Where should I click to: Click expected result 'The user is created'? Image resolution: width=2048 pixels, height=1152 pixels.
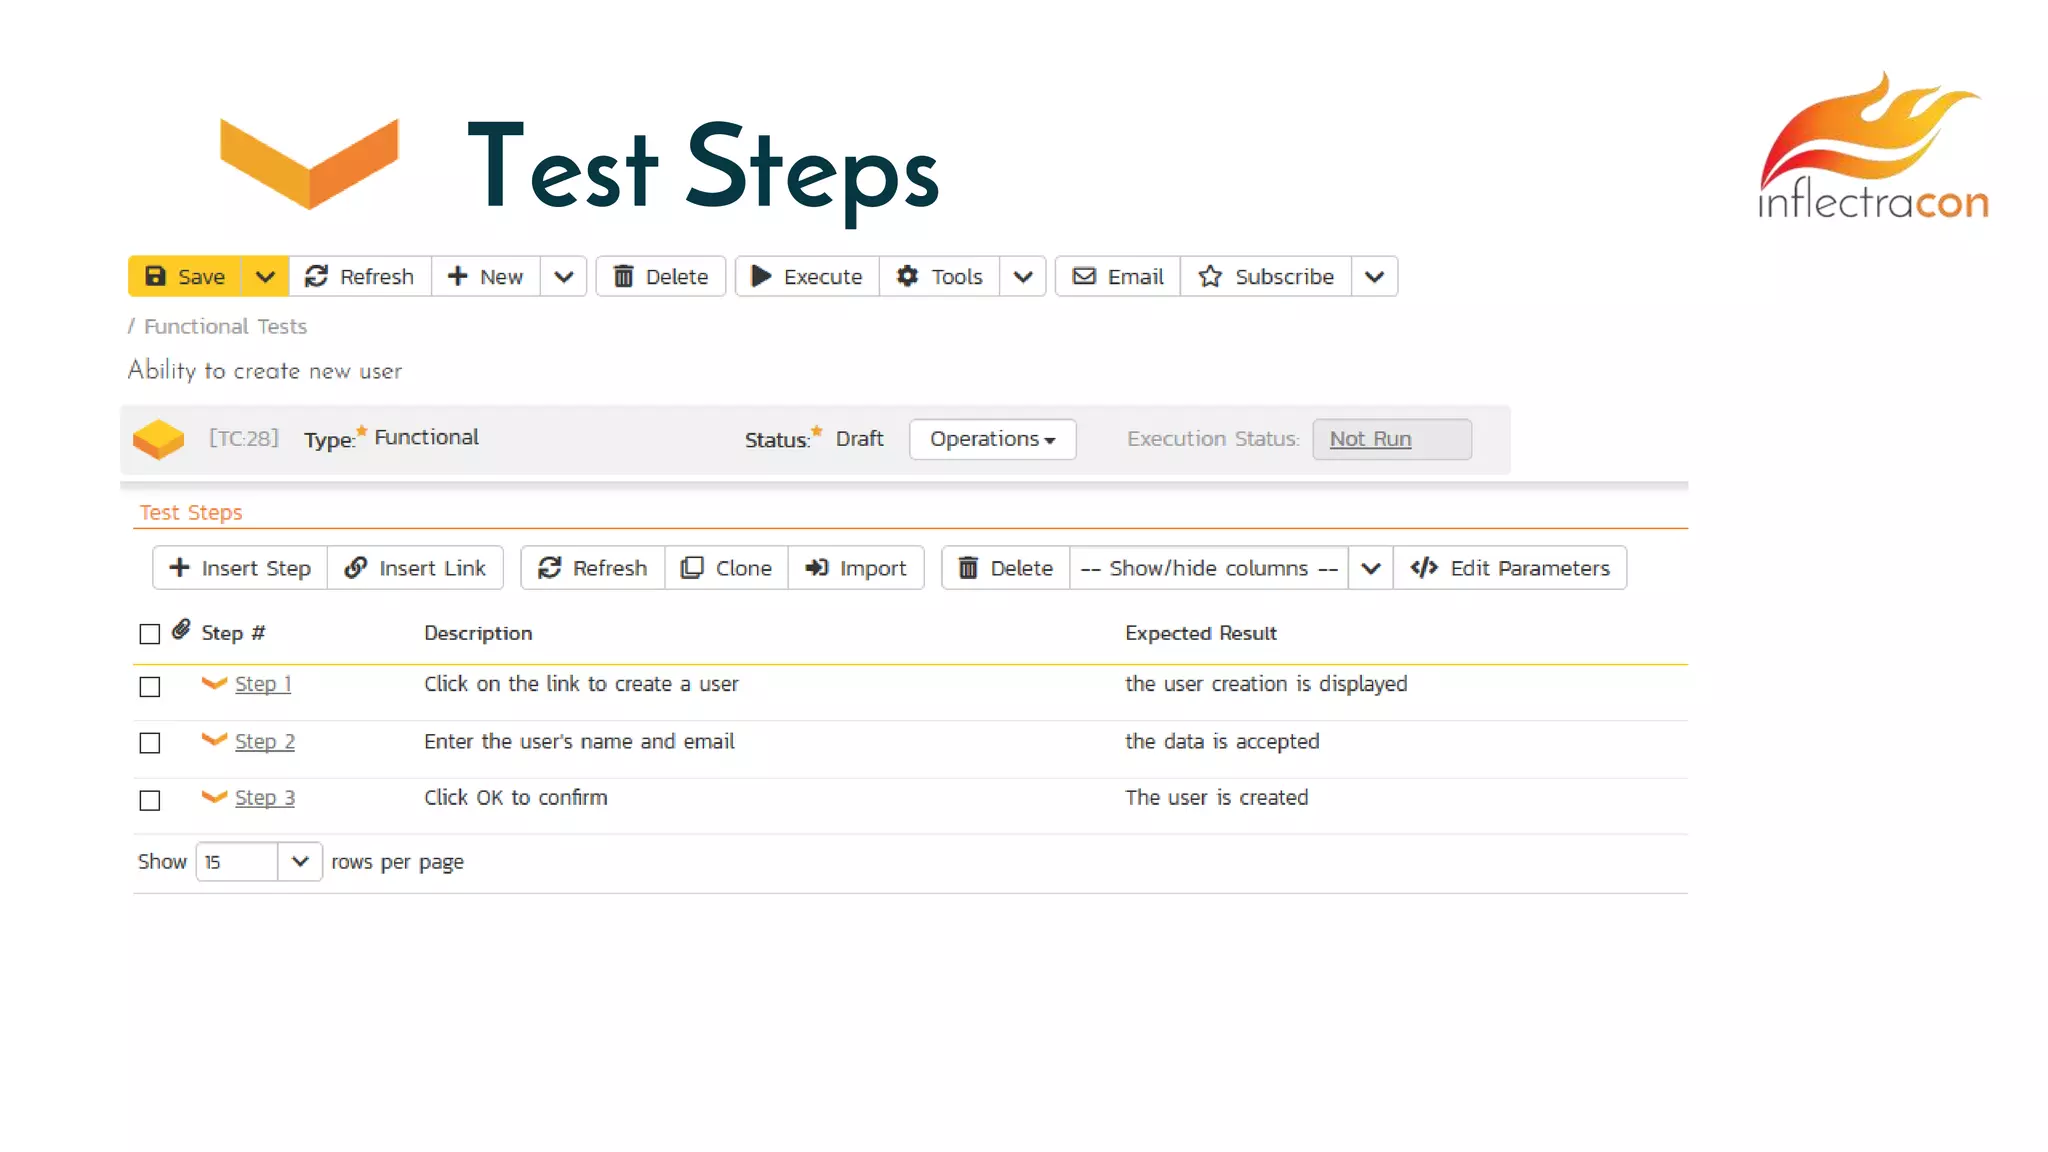coord(1217,798)
